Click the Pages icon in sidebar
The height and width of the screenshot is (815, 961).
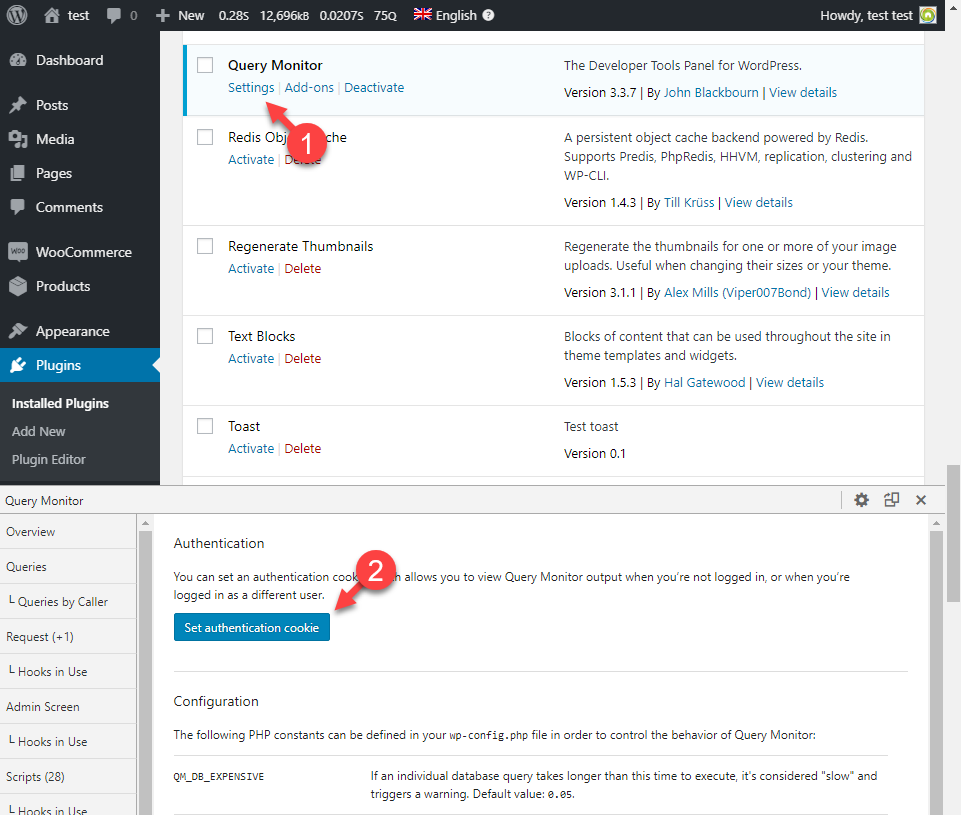pos(18,173)
